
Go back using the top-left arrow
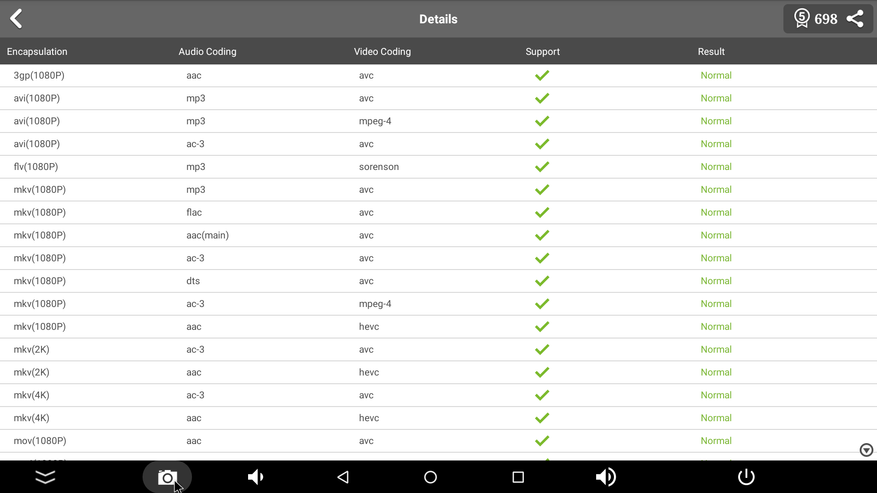click(16, 18)
